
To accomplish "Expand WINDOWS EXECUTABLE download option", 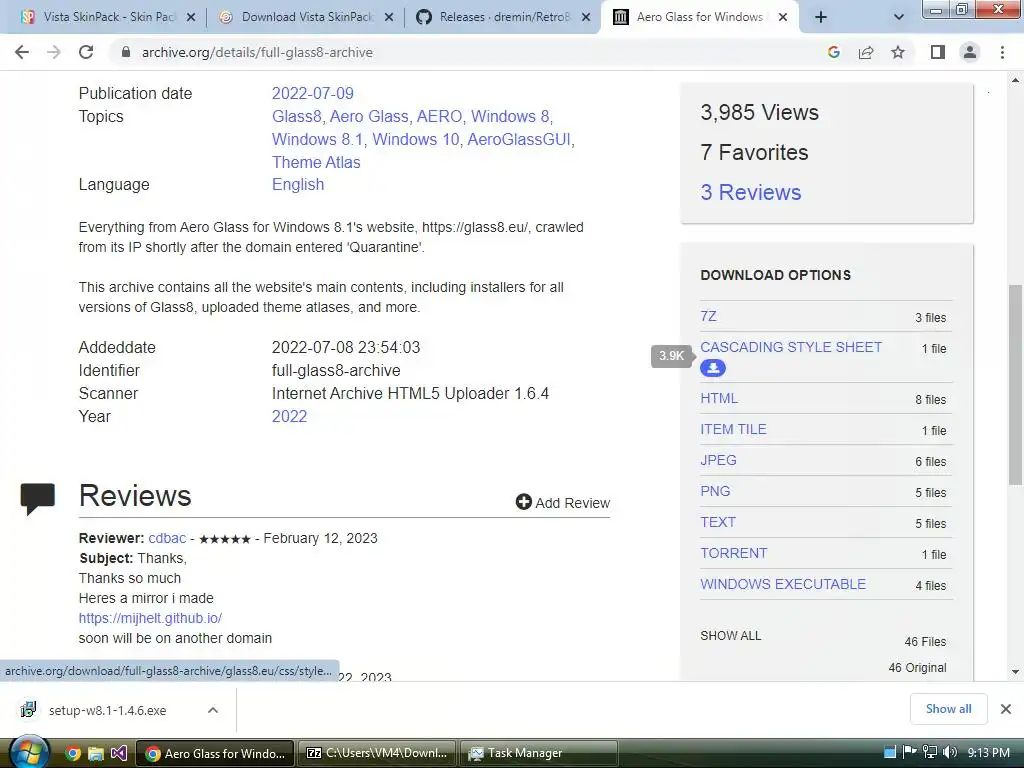I will pos(783,584).
